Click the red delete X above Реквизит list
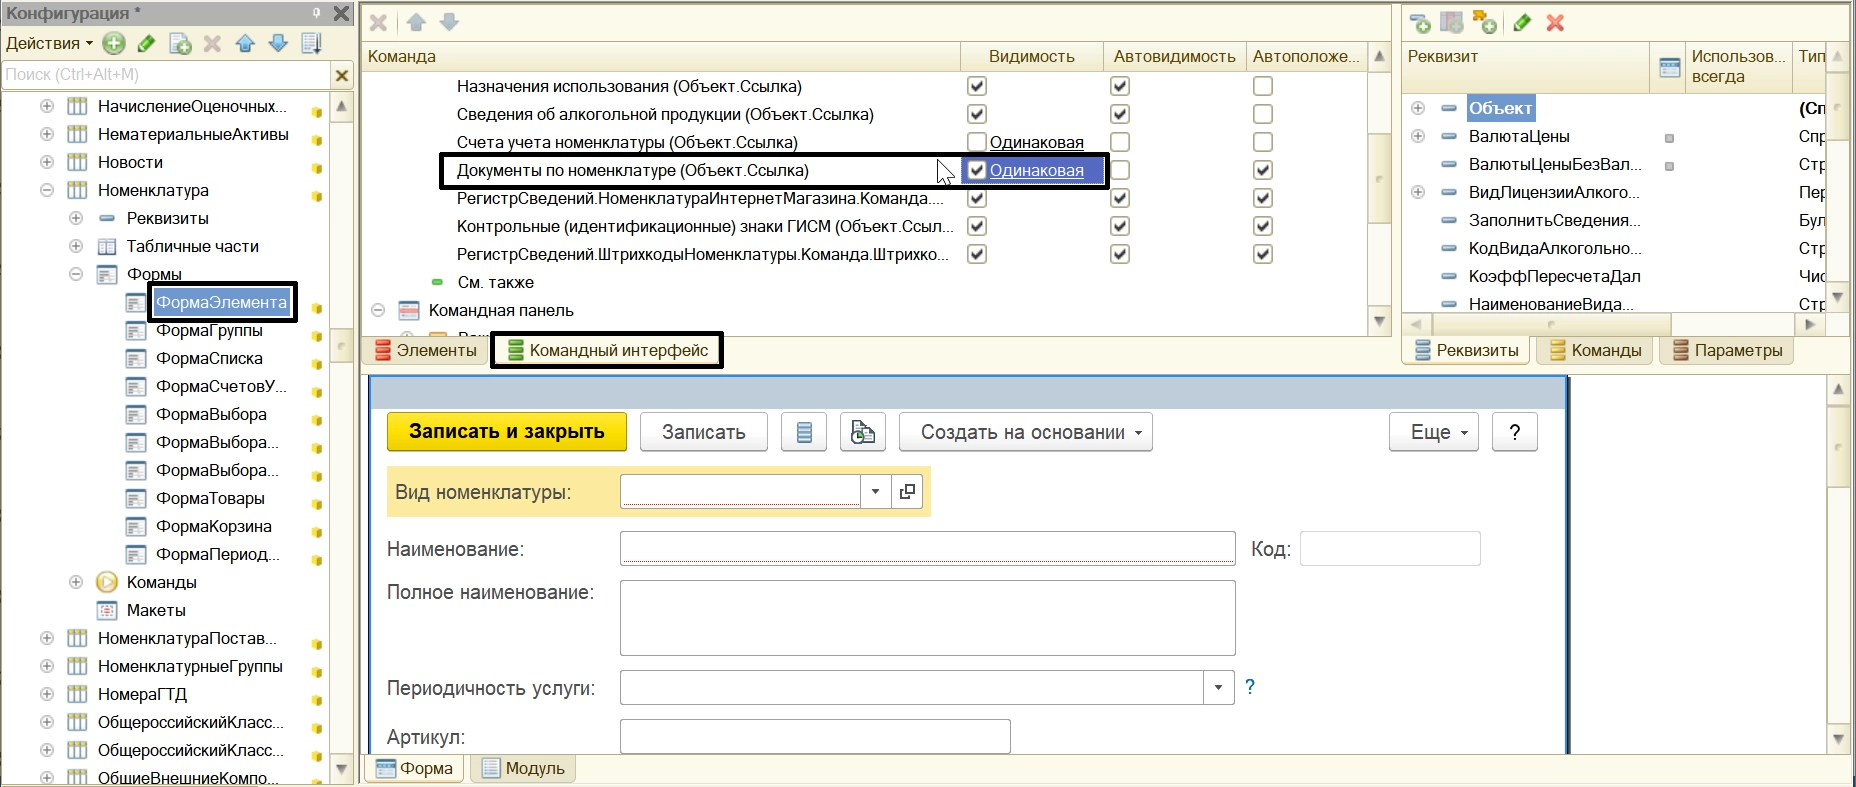 tap(1555, 22)
